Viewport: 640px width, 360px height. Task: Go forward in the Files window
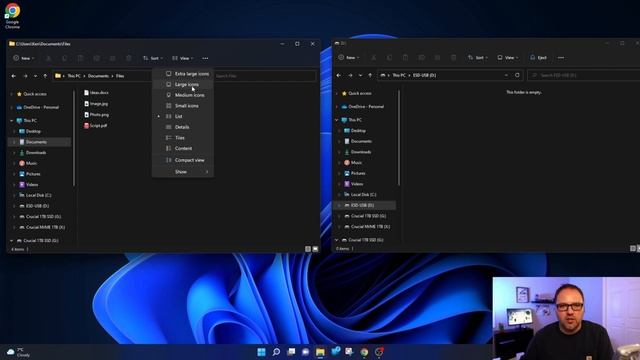(x=25, y=76)
